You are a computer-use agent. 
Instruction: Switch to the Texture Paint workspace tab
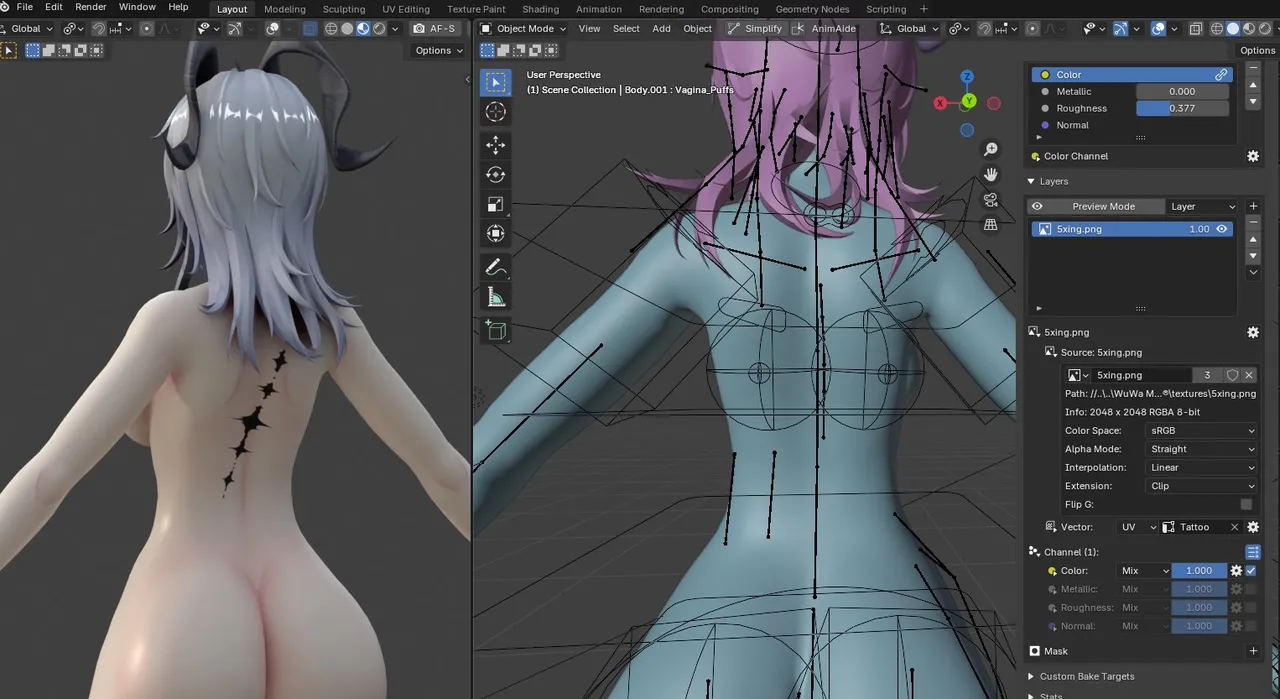pyautogui.click(x=476, y=9)
